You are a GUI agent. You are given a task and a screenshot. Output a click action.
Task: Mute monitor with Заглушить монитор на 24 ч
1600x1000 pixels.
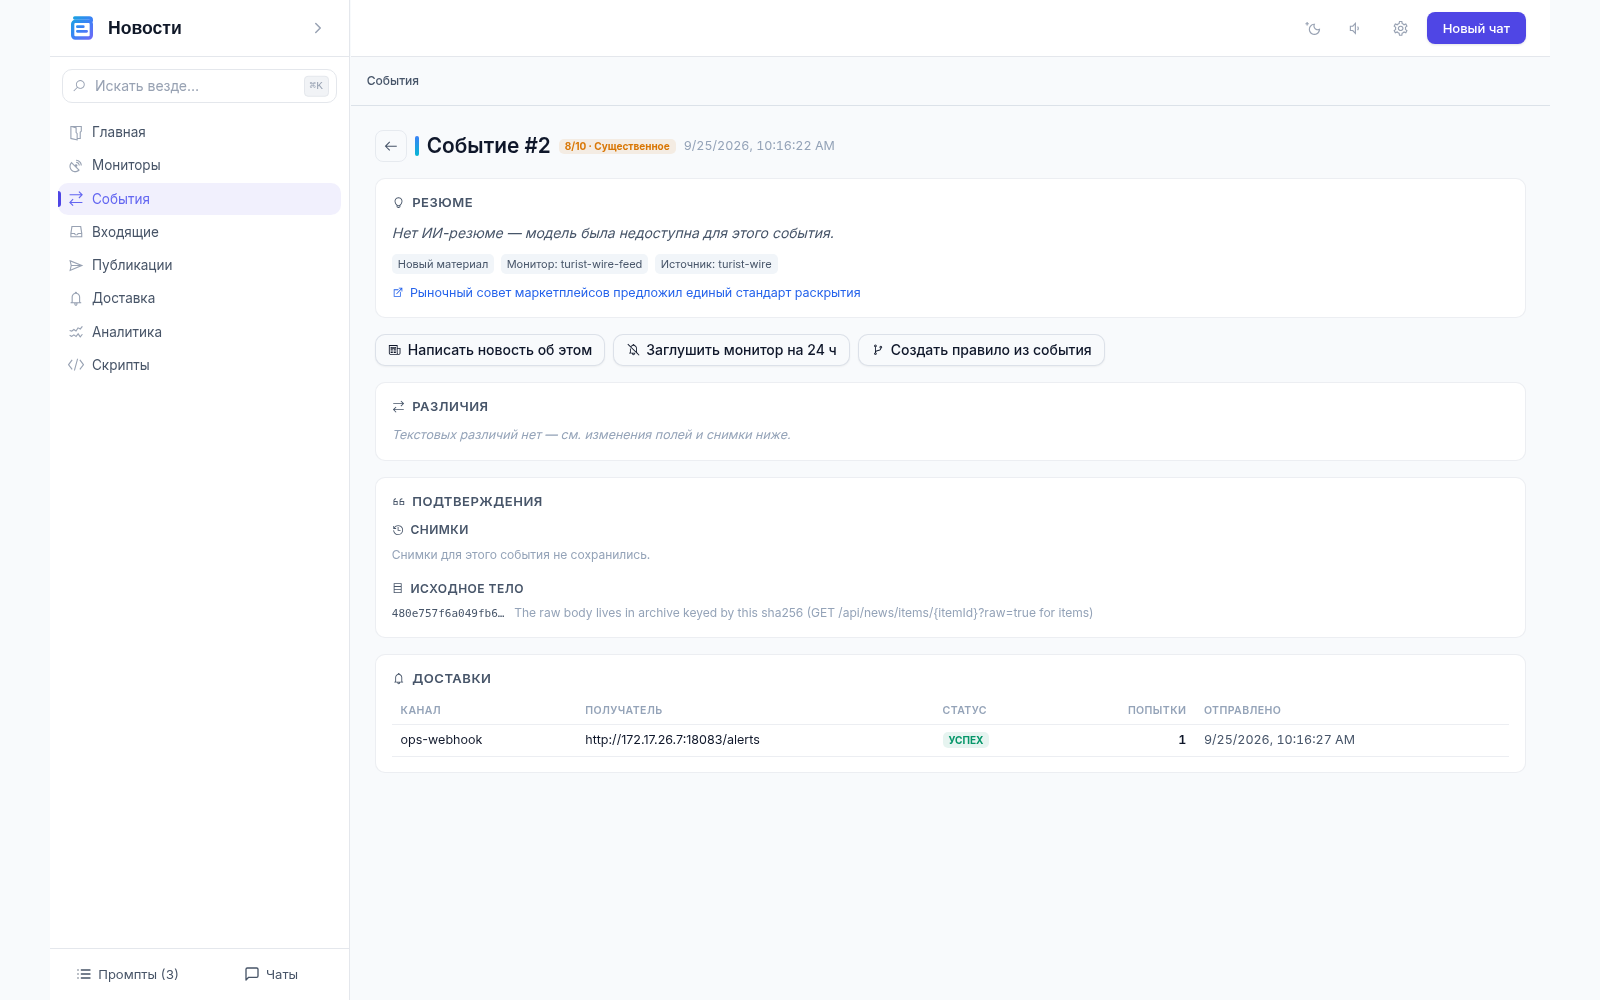click(x=731, y=350)
